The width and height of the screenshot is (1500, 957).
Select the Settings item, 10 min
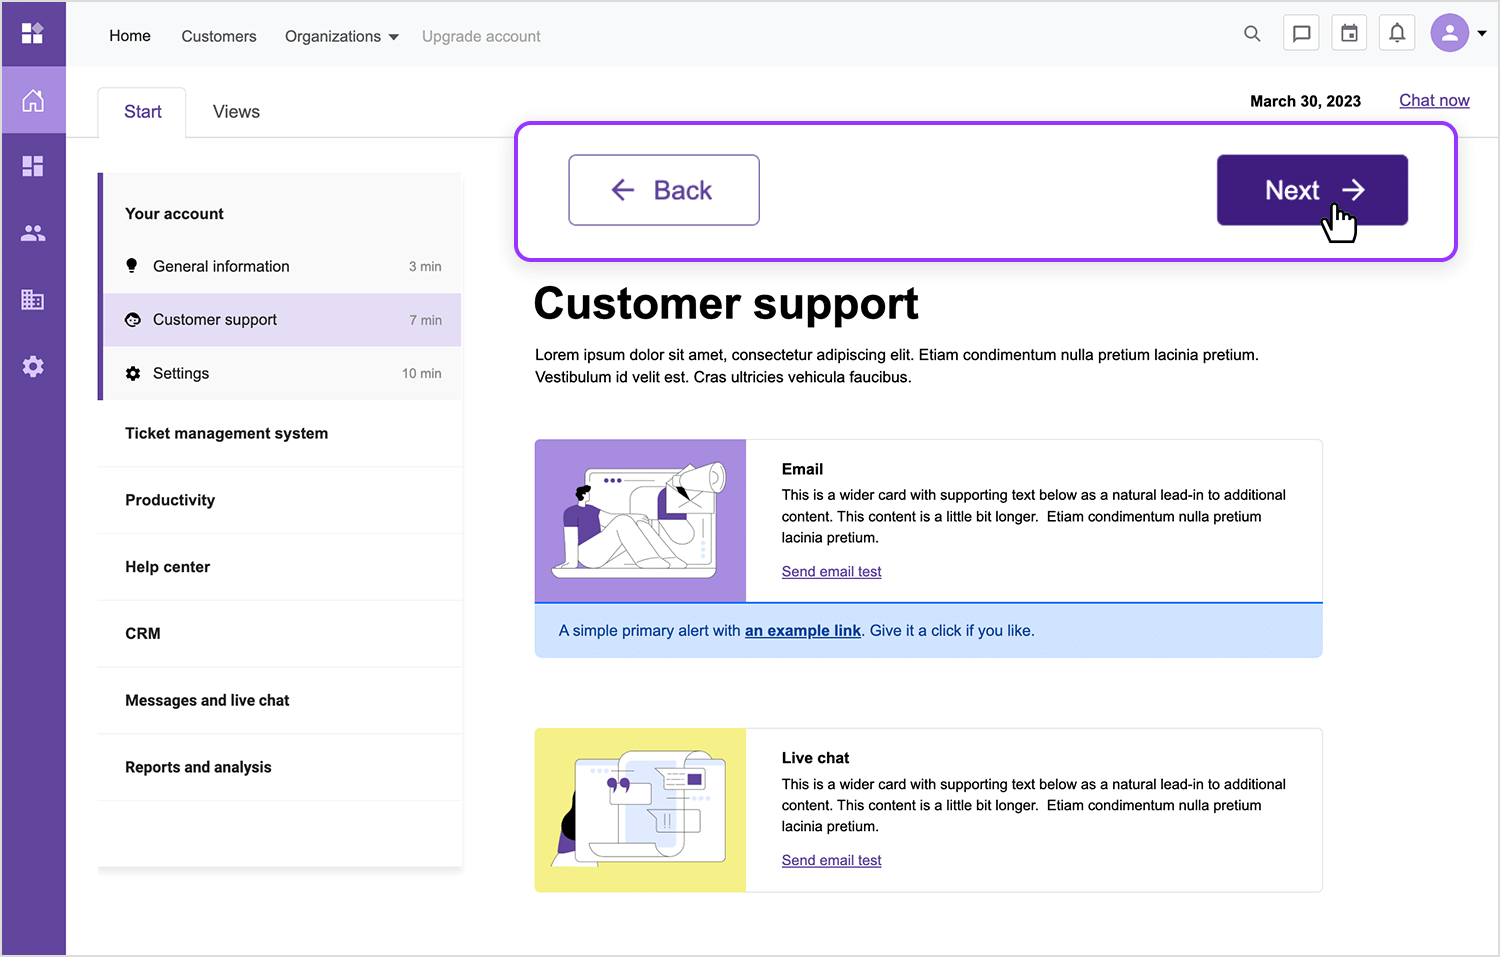tap(282, 373)
